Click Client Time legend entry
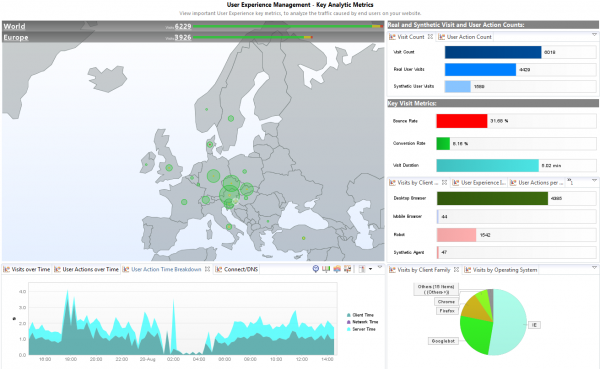 (x=360, y=315)
